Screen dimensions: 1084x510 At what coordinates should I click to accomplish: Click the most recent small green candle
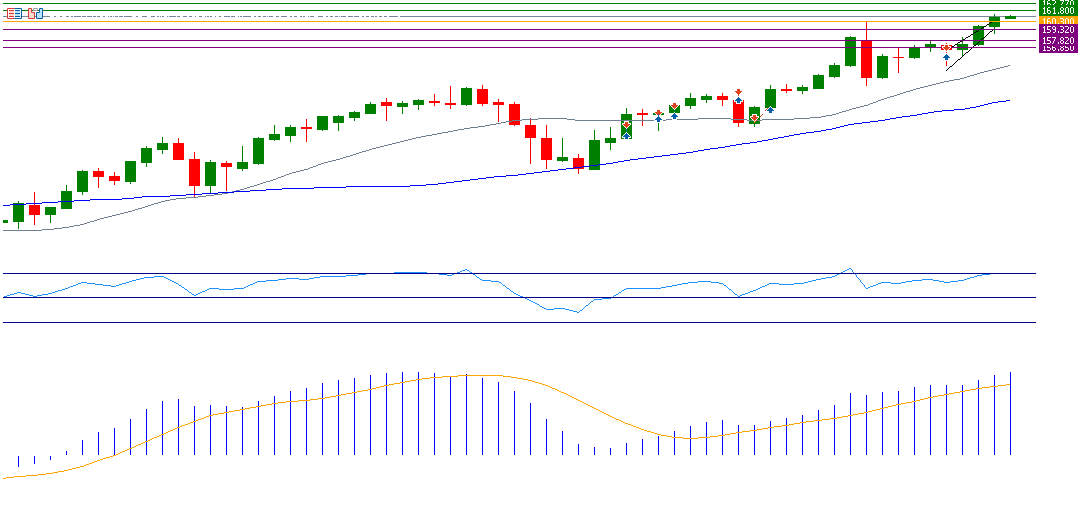(1010, 17)
